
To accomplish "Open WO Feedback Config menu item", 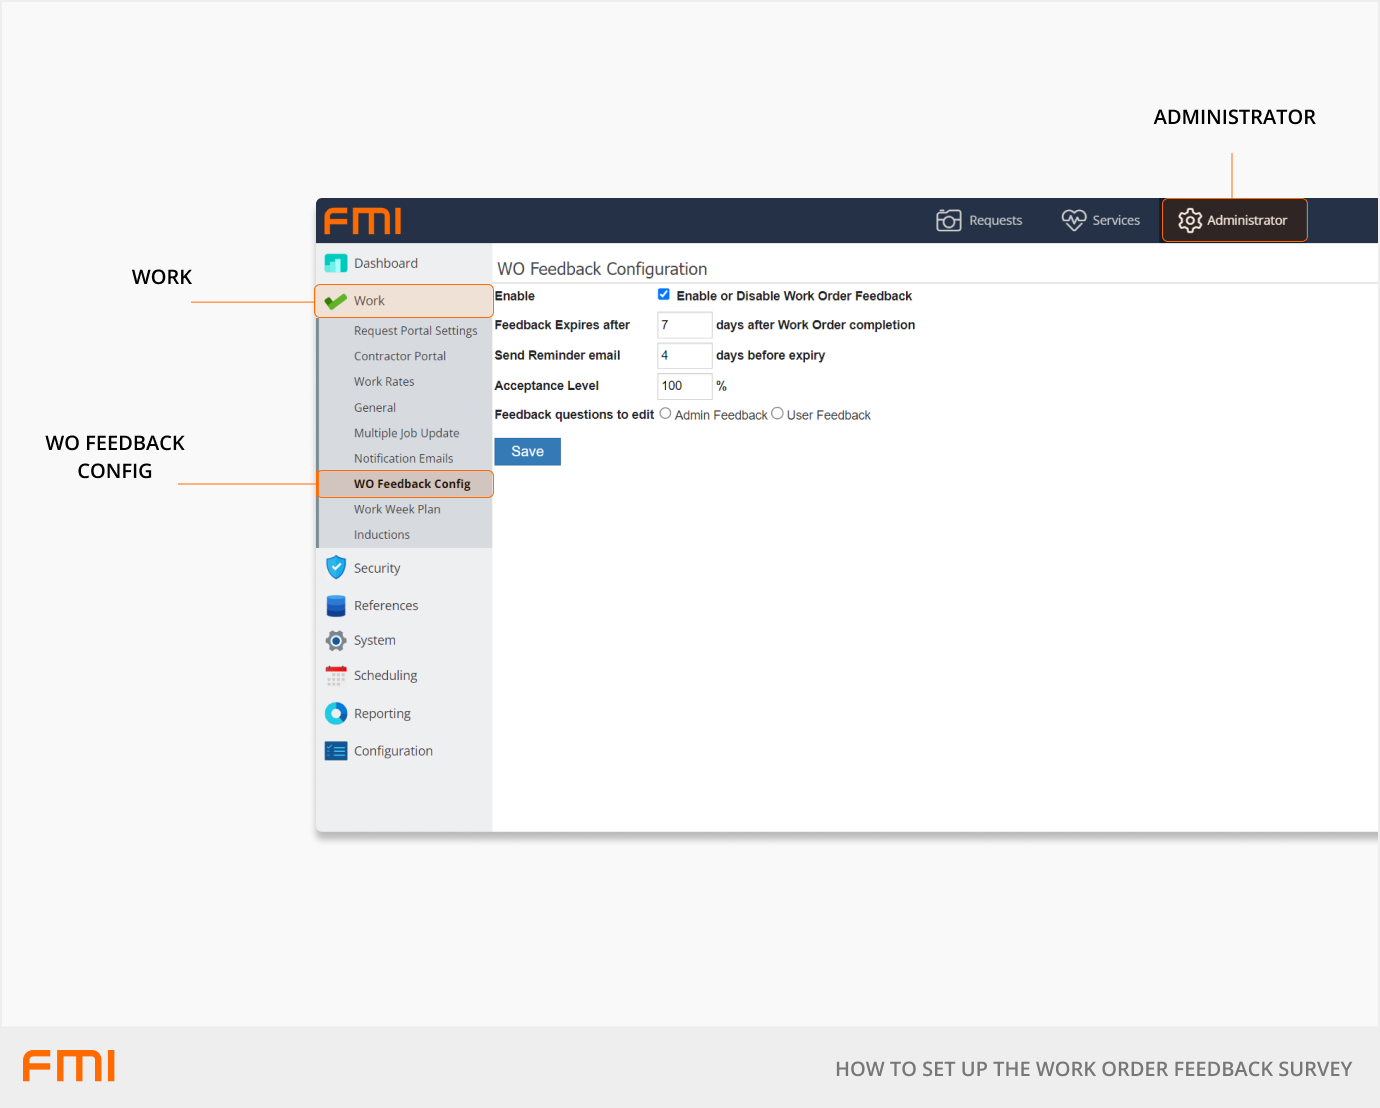I will pyautogui.click(x=411, y=484).
